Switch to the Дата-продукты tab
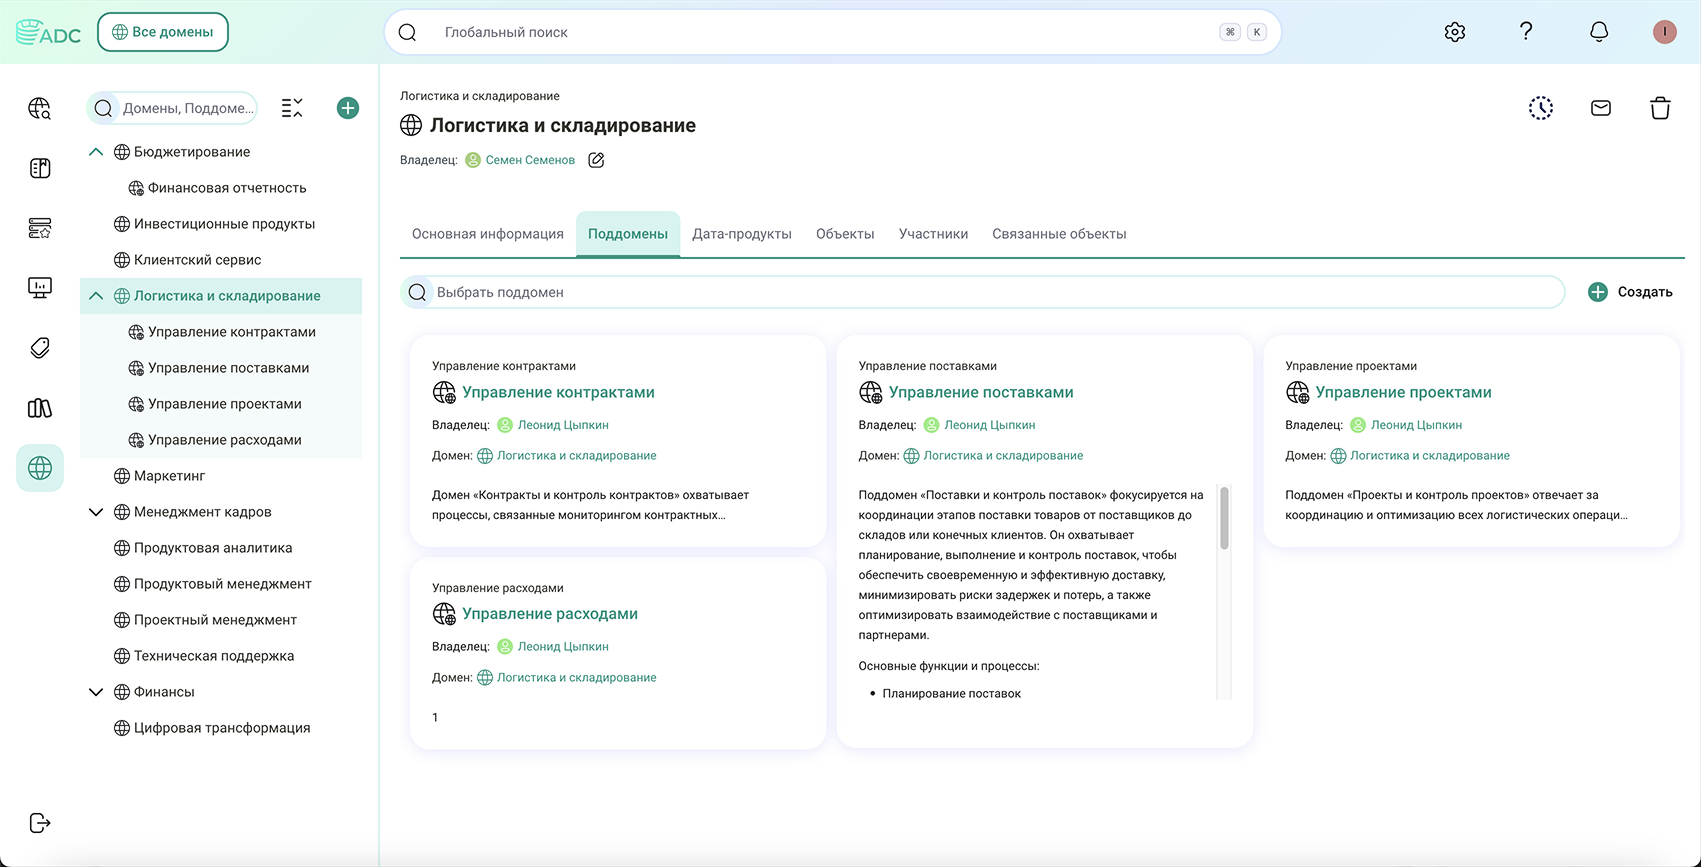Screen dimensions: 1701x867 point(741,234)
